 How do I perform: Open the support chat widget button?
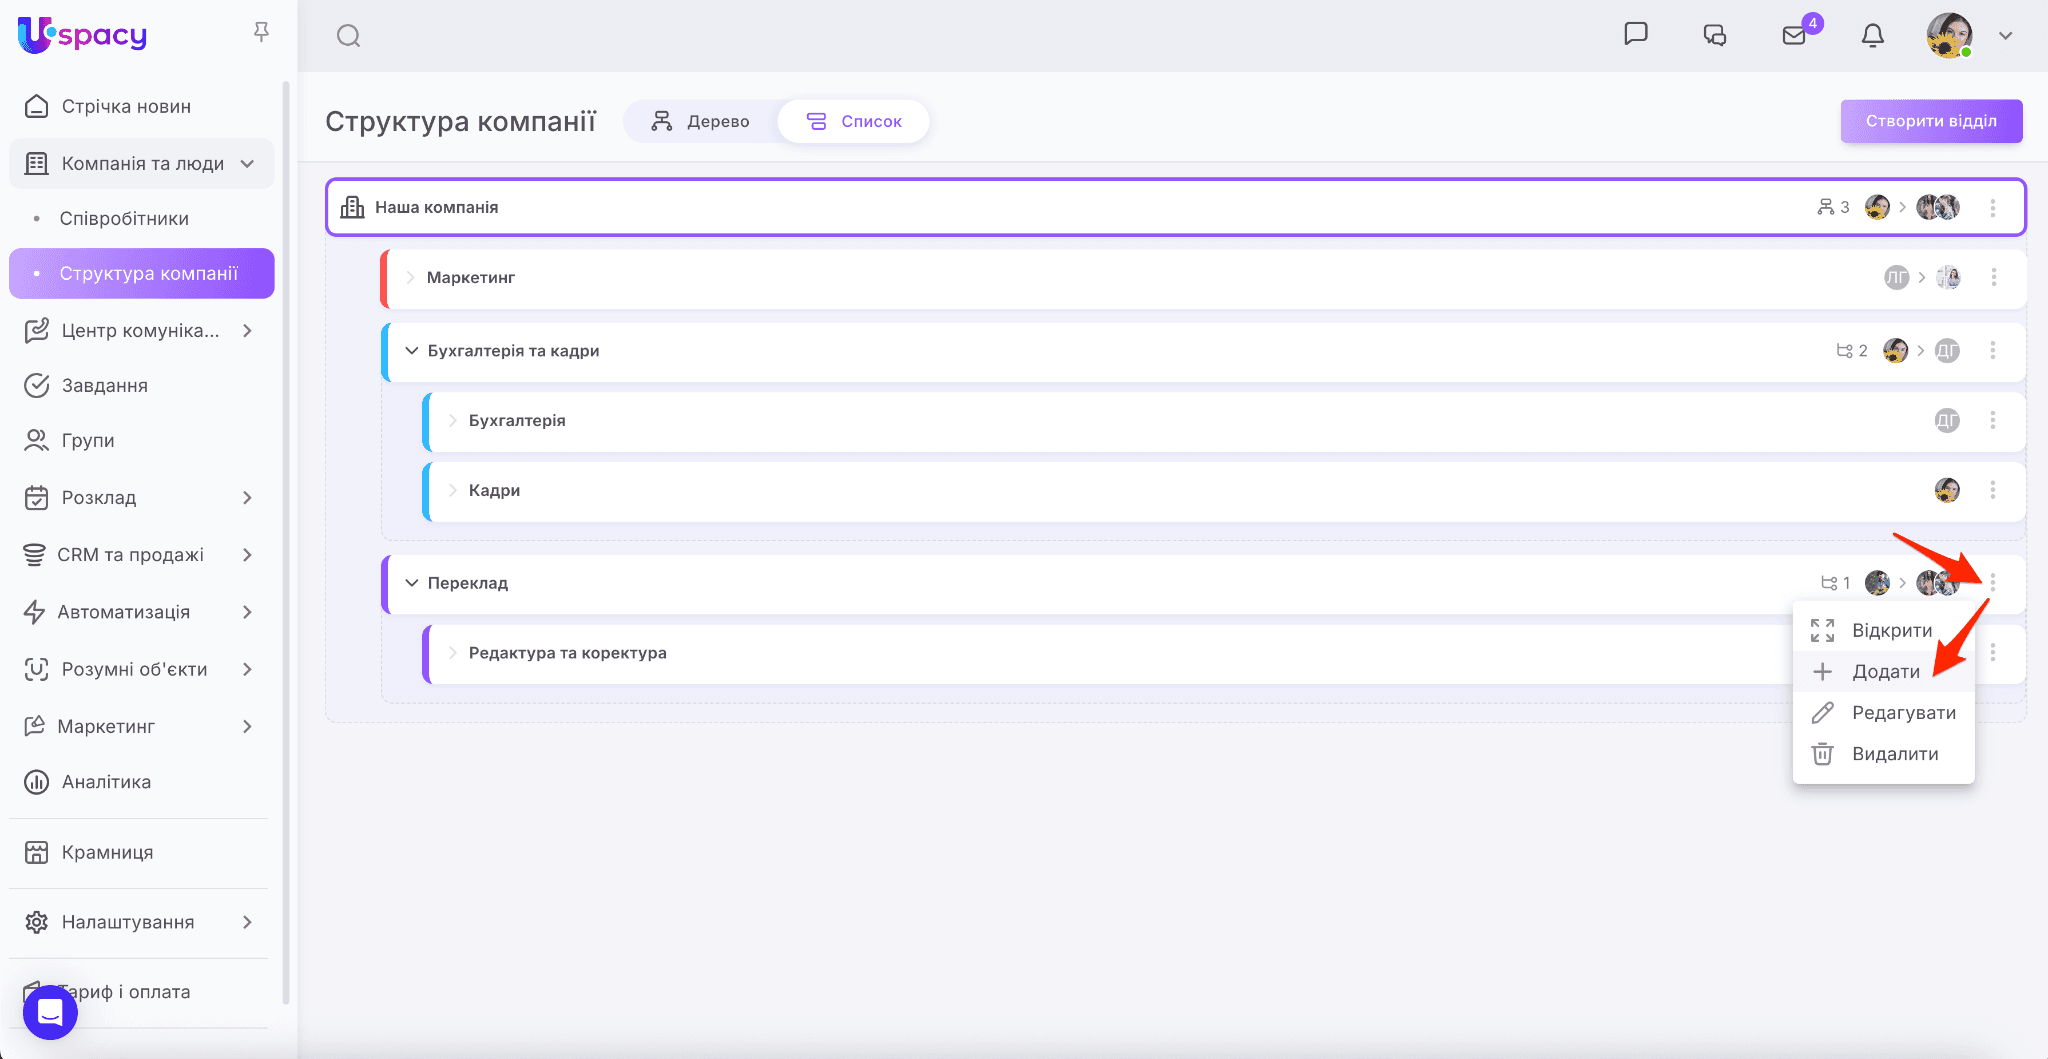(x=50, y=1012)
